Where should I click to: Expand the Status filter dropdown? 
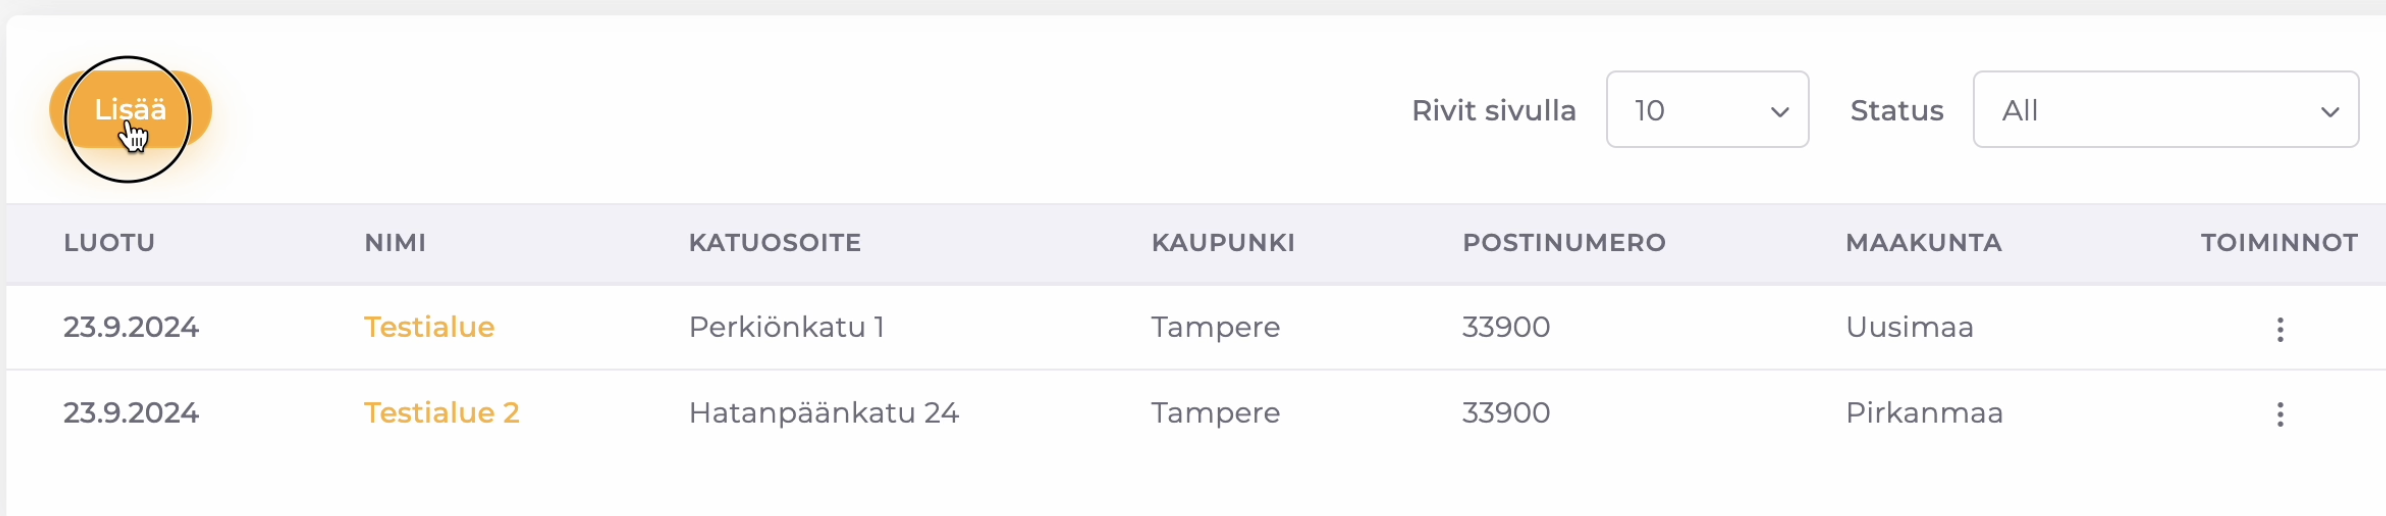click(x=2165, y=110)
